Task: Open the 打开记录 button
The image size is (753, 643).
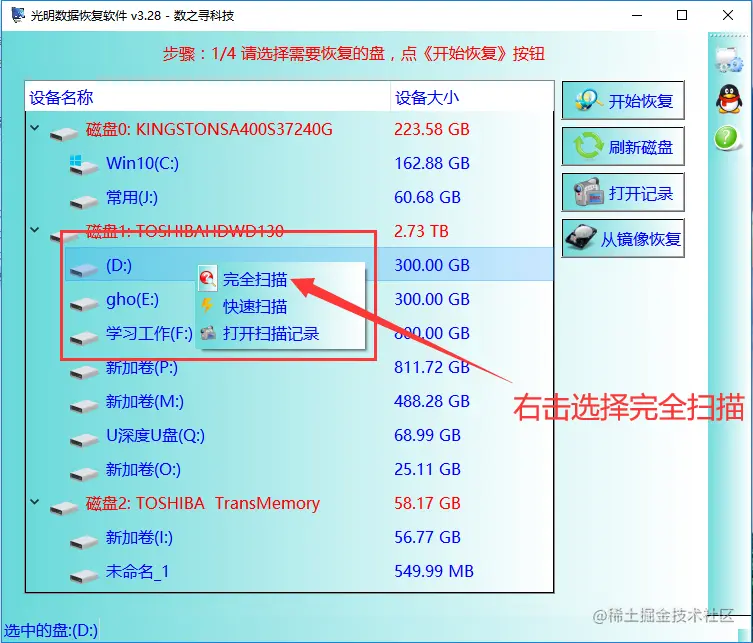Action: [x=623, y=193]
